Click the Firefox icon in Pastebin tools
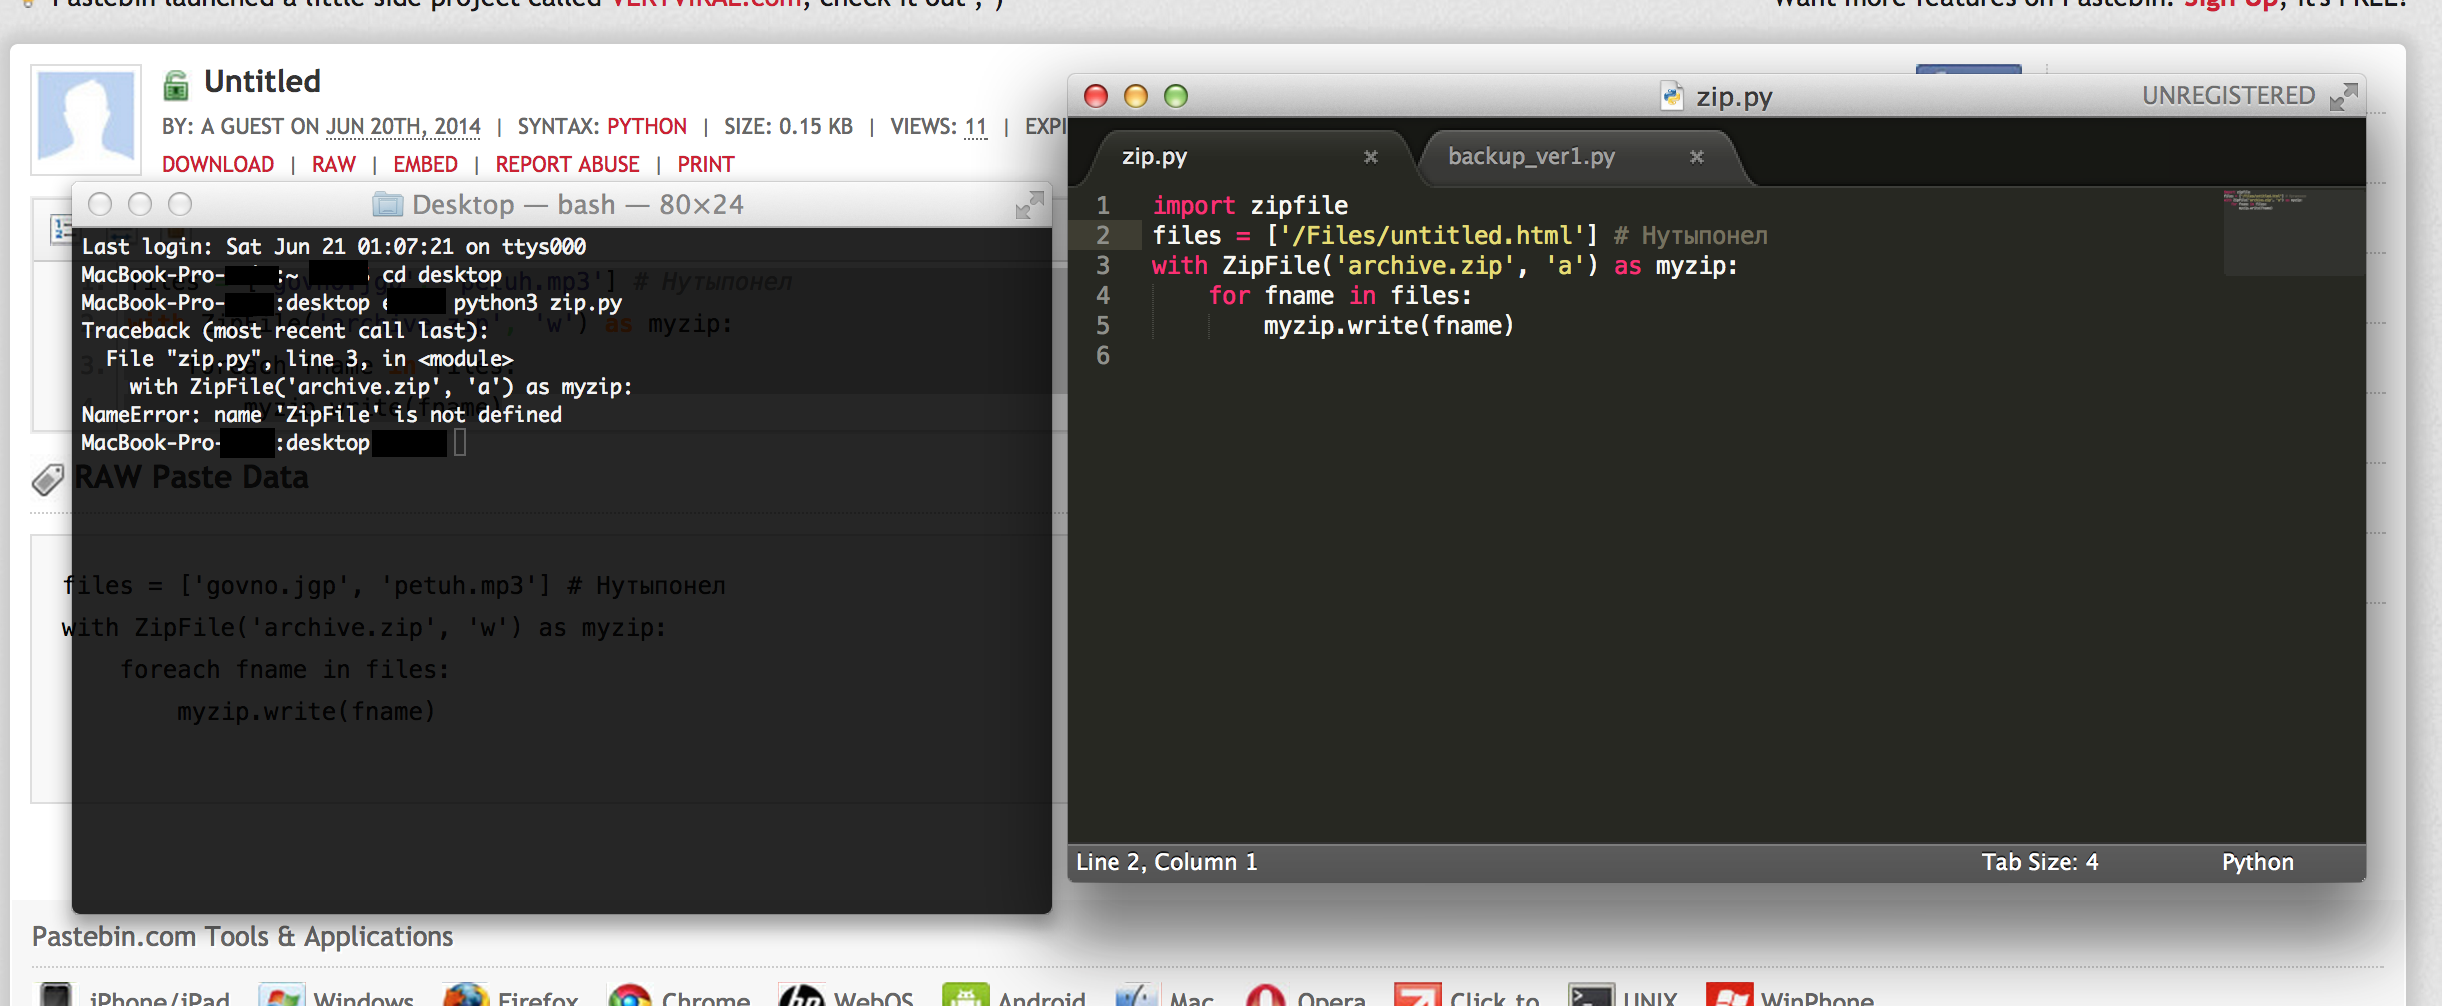The width and height of the screenshot is (2442, 1006). coord(466,996)
